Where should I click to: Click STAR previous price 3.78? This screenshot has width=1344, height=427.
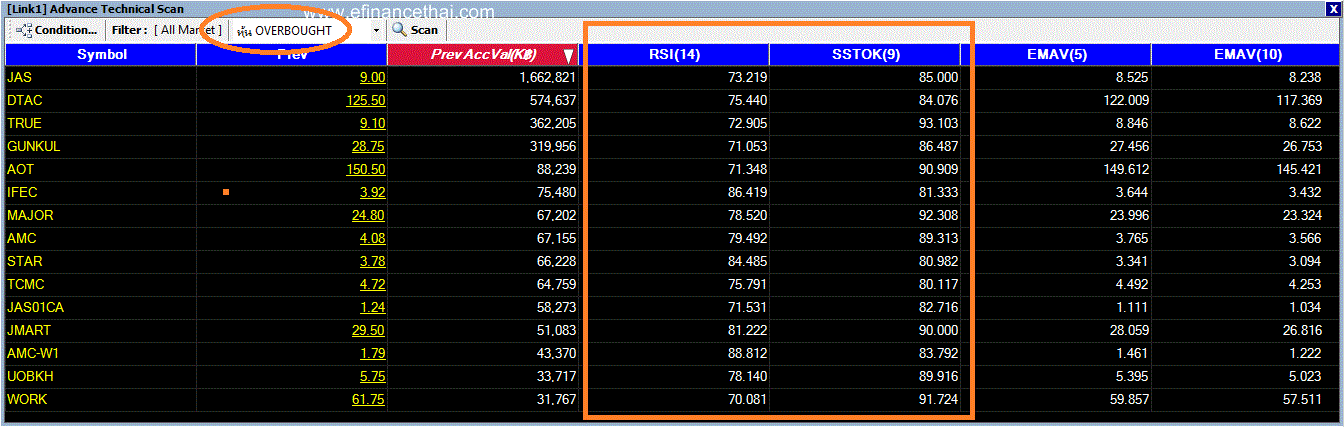point(372,262)
